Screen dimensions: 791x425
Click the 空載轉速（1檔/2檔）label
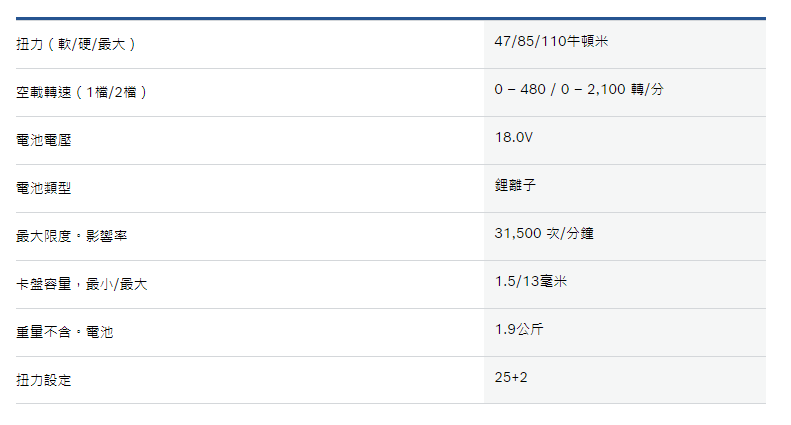(81, 92)
